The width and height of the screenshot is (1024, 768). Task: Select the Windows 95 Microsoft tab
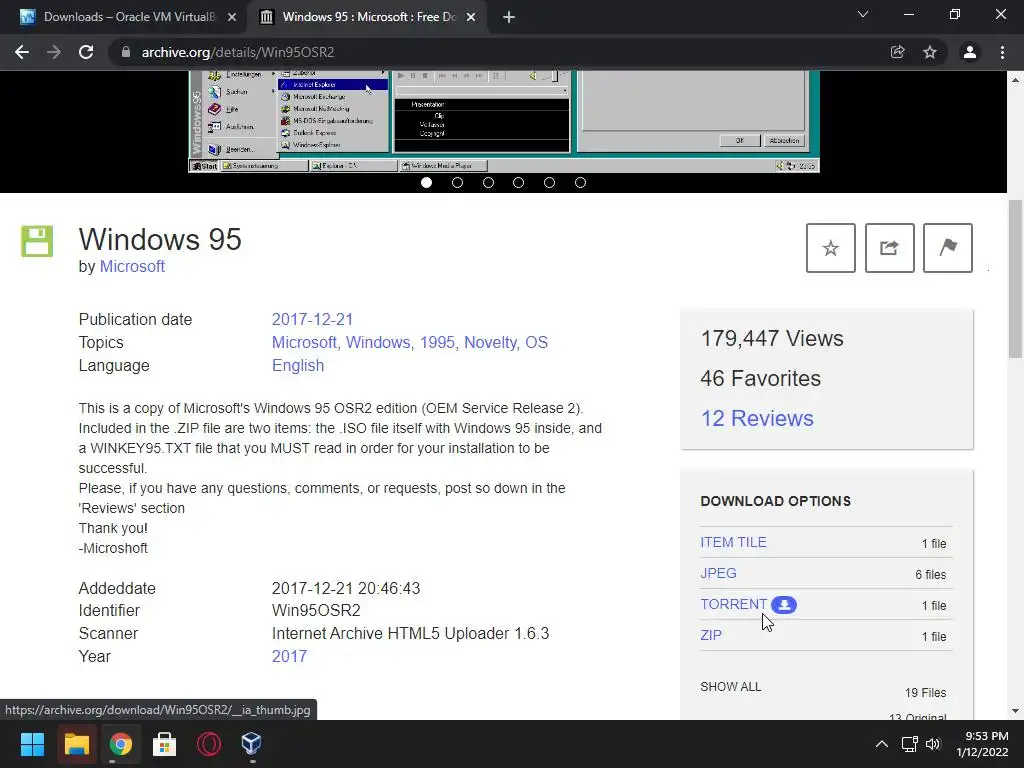[x=366, y=18]
